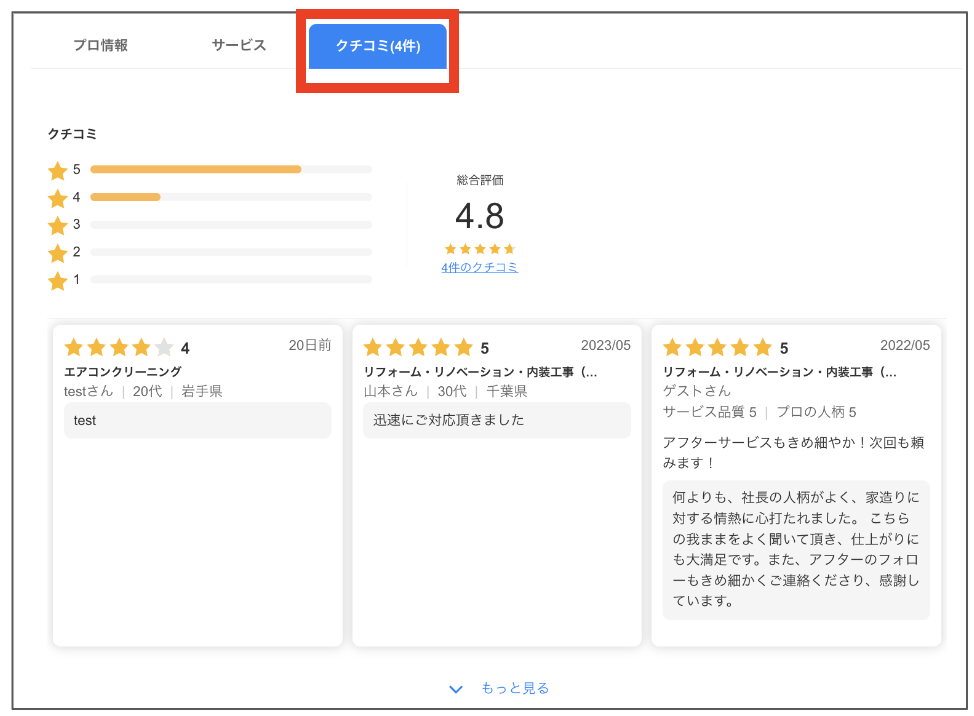The image size is (974, 716).
Task: Open 山本さん's review card from 2023/05
Action: pos(497,486)
